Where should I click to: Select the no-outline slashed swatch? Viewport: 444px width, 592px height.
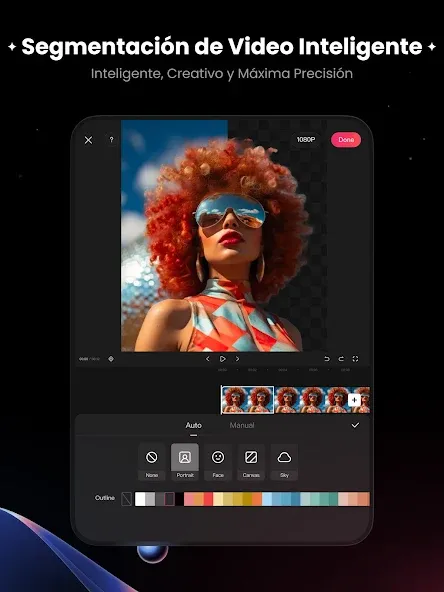click(126, 499)
